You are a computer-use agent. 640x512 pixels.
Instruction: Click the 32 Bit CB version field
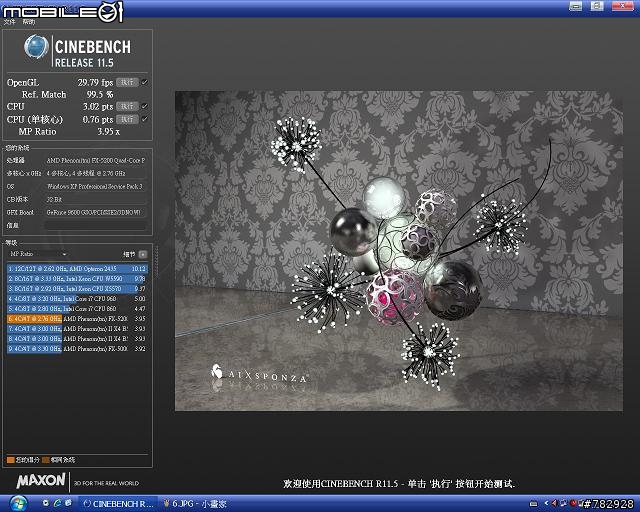(x=96, y=200)
